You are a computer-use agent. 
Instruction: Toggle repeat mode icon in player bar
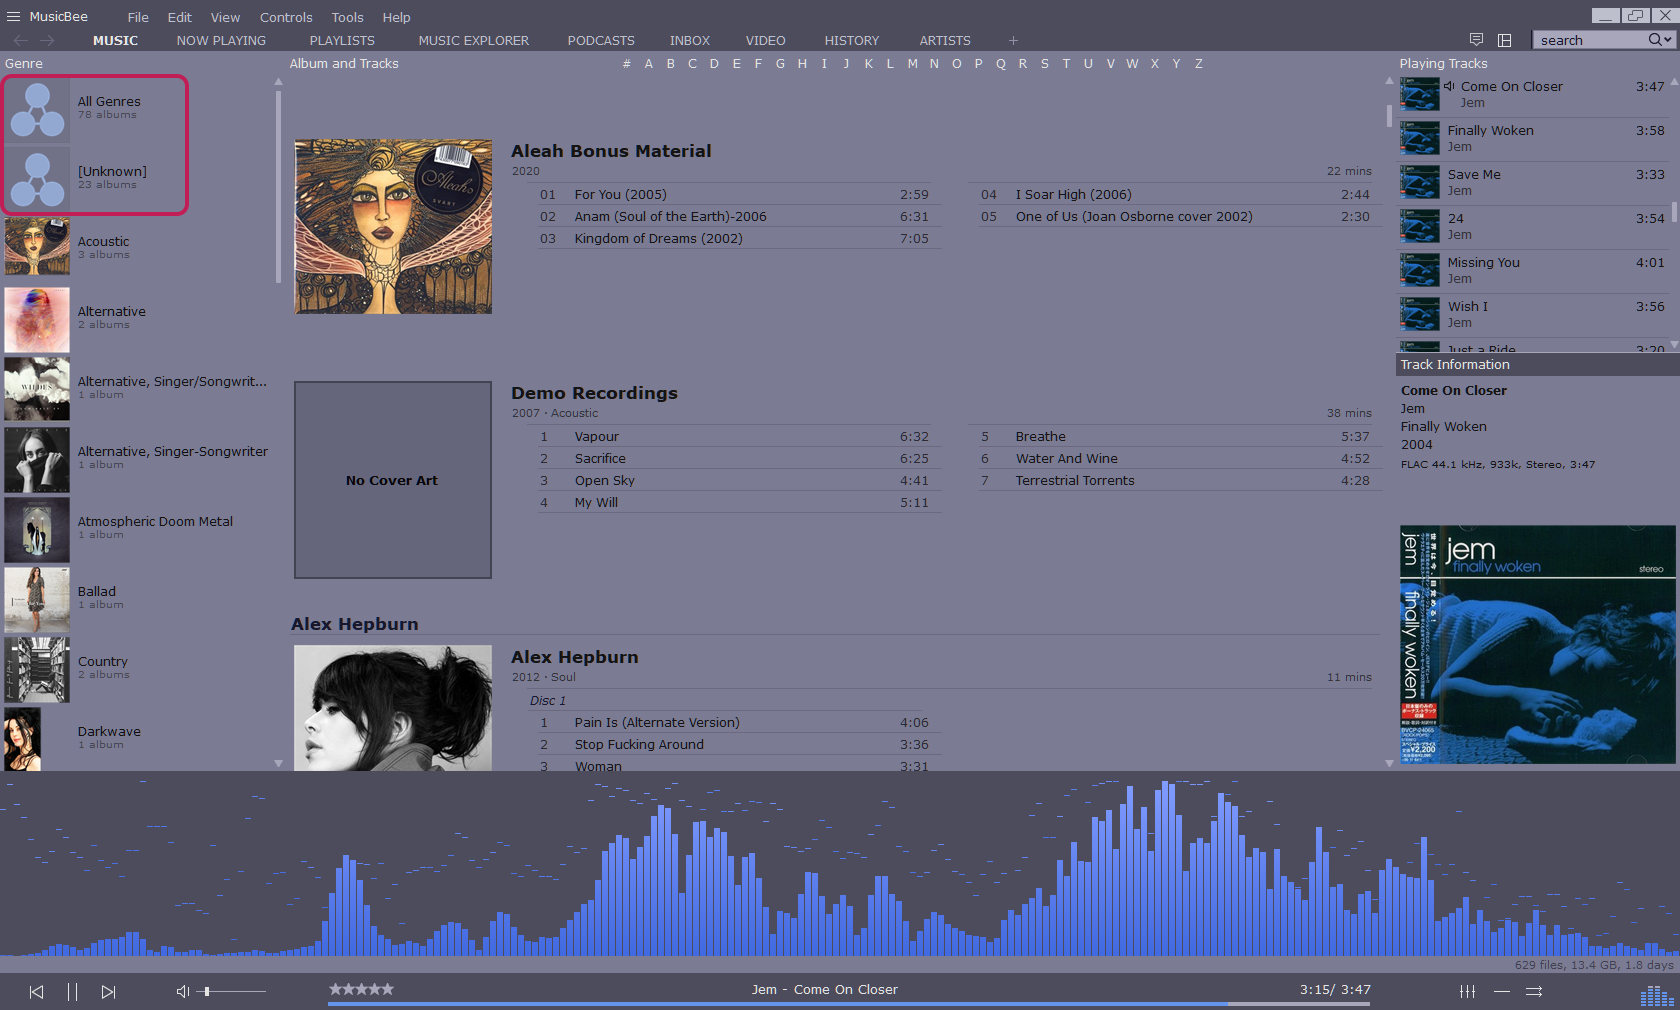1502,991
